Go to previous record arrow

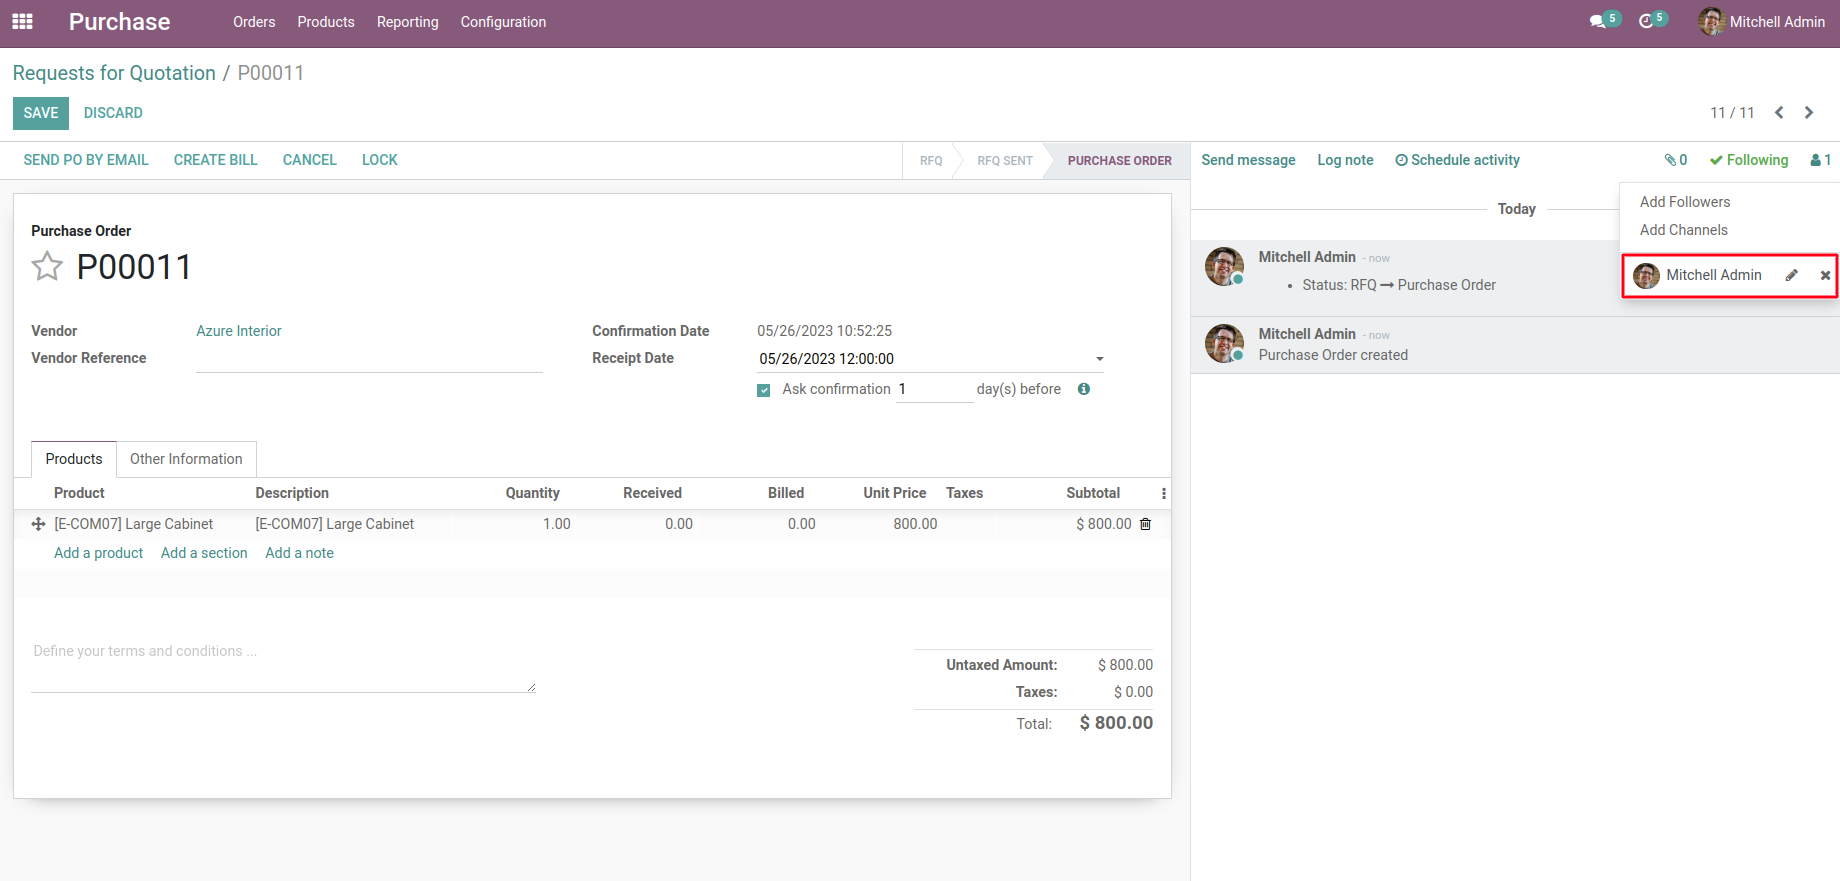(1779, 113)
